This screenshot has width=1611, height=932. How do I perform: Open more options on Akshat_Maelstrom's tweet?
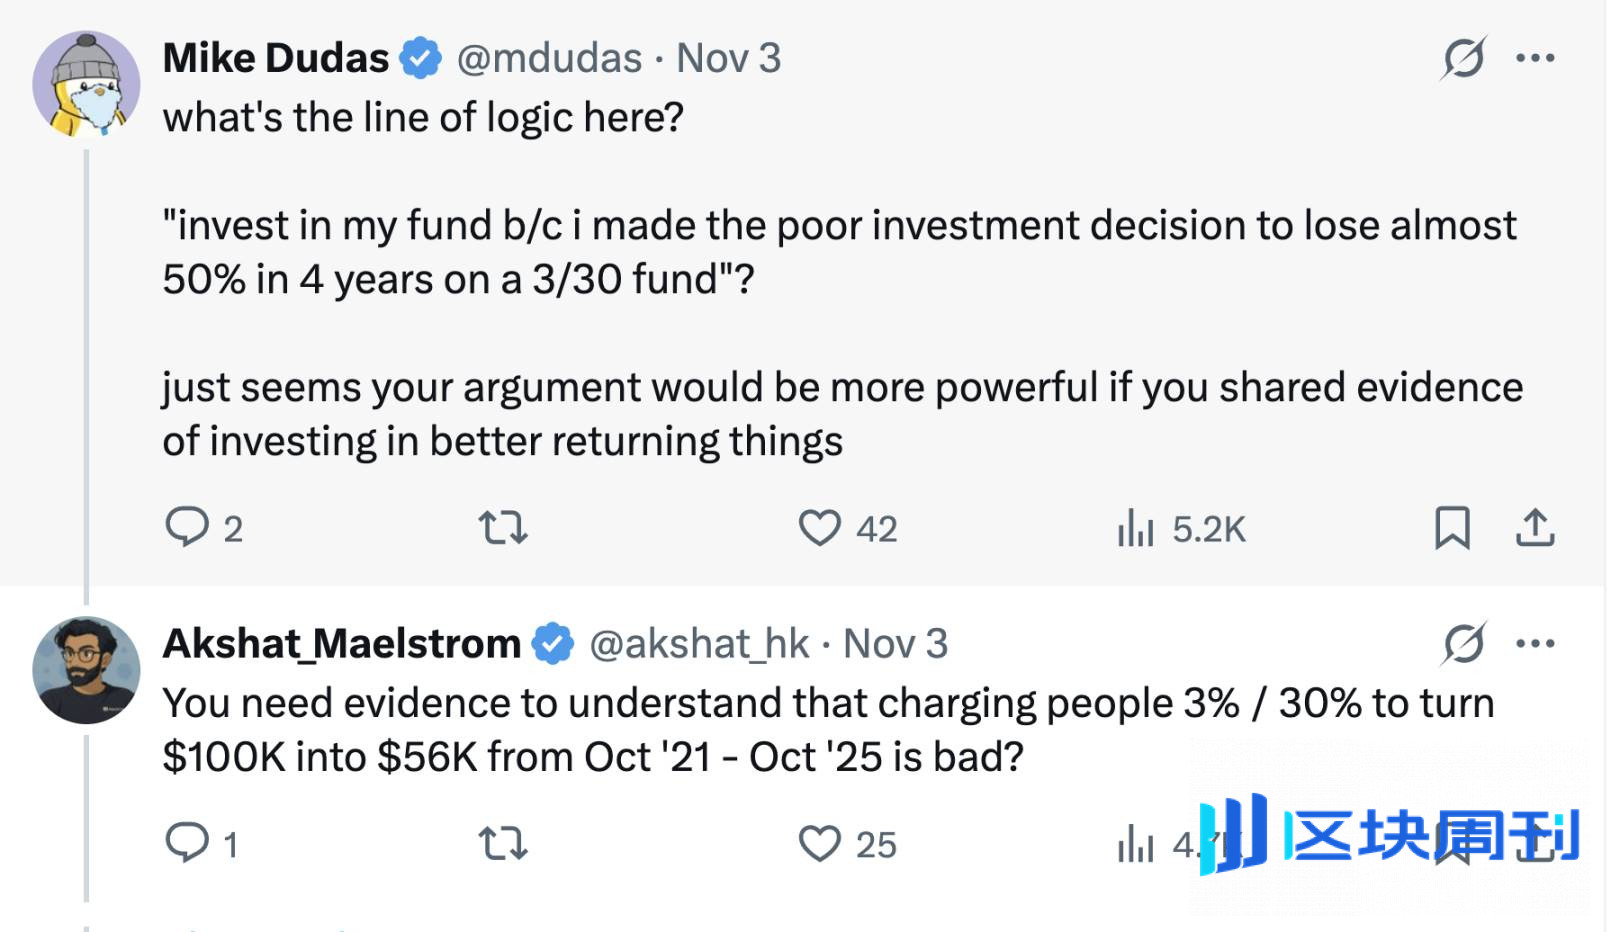pos(1535,643)
